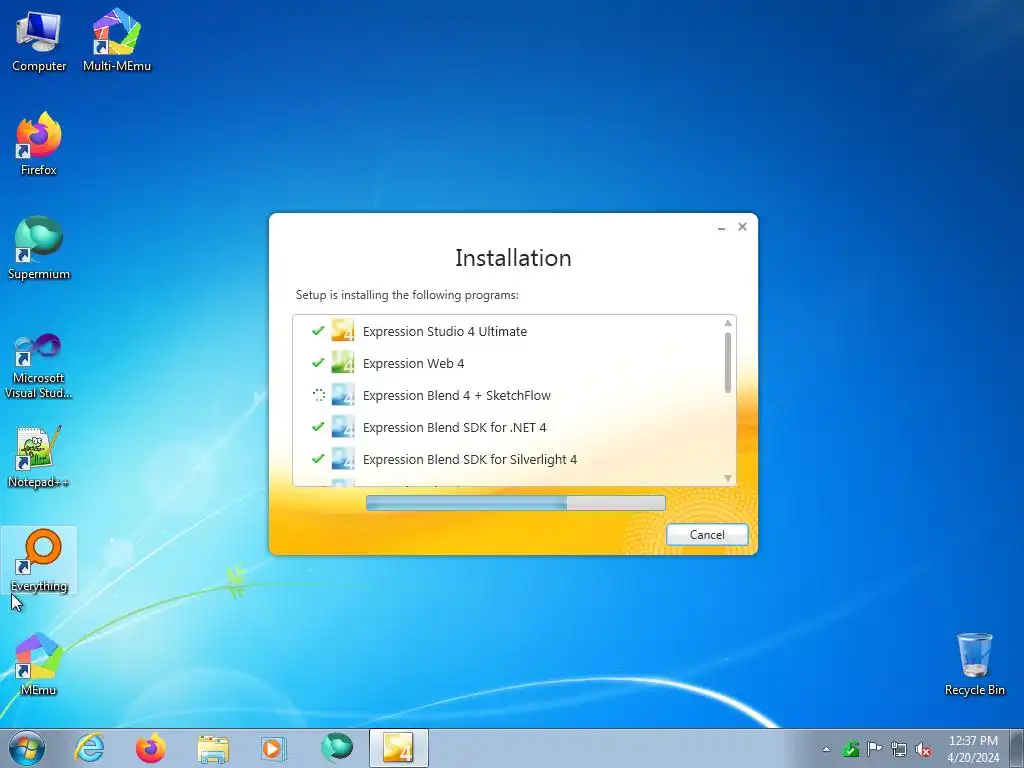Screen dimensions: 1024x768
Task: Launch Supermium from the taskbar
Action: (x=336, y=748)
